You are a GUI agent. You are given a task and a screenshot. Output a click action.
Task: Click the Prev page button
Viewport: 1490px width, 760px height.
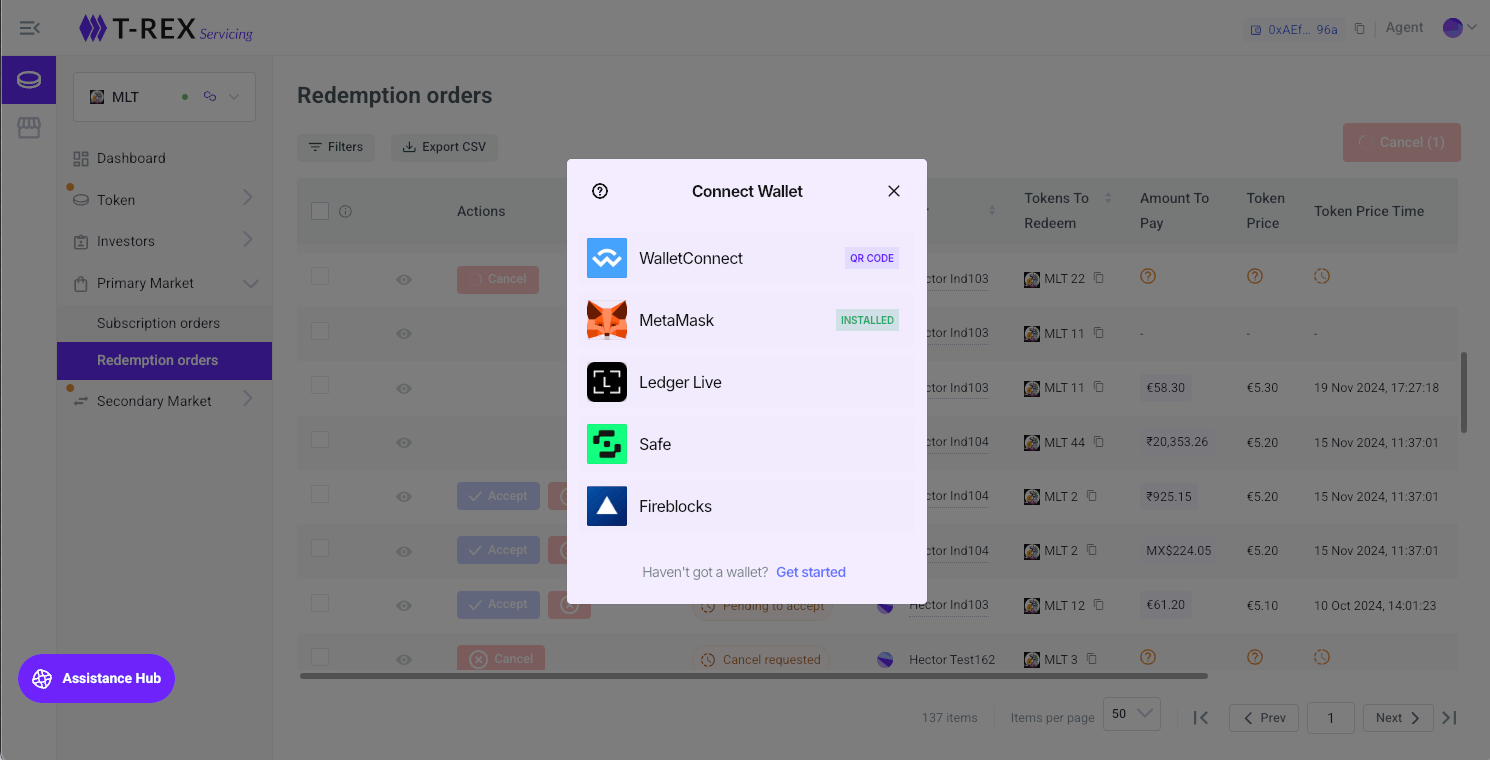1264,718
